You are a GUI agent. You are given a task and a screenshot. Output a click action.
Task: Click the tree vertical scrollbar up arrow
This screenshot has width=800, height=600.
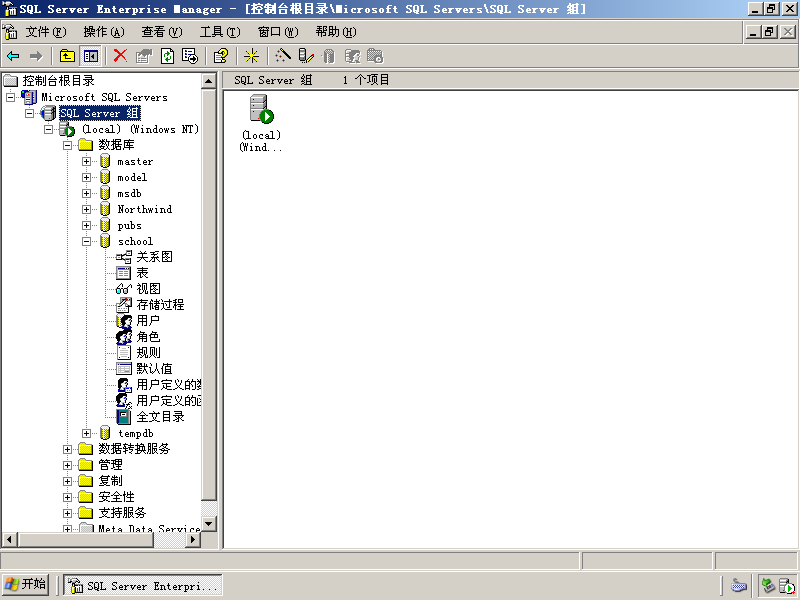click(x=208, y=81)
